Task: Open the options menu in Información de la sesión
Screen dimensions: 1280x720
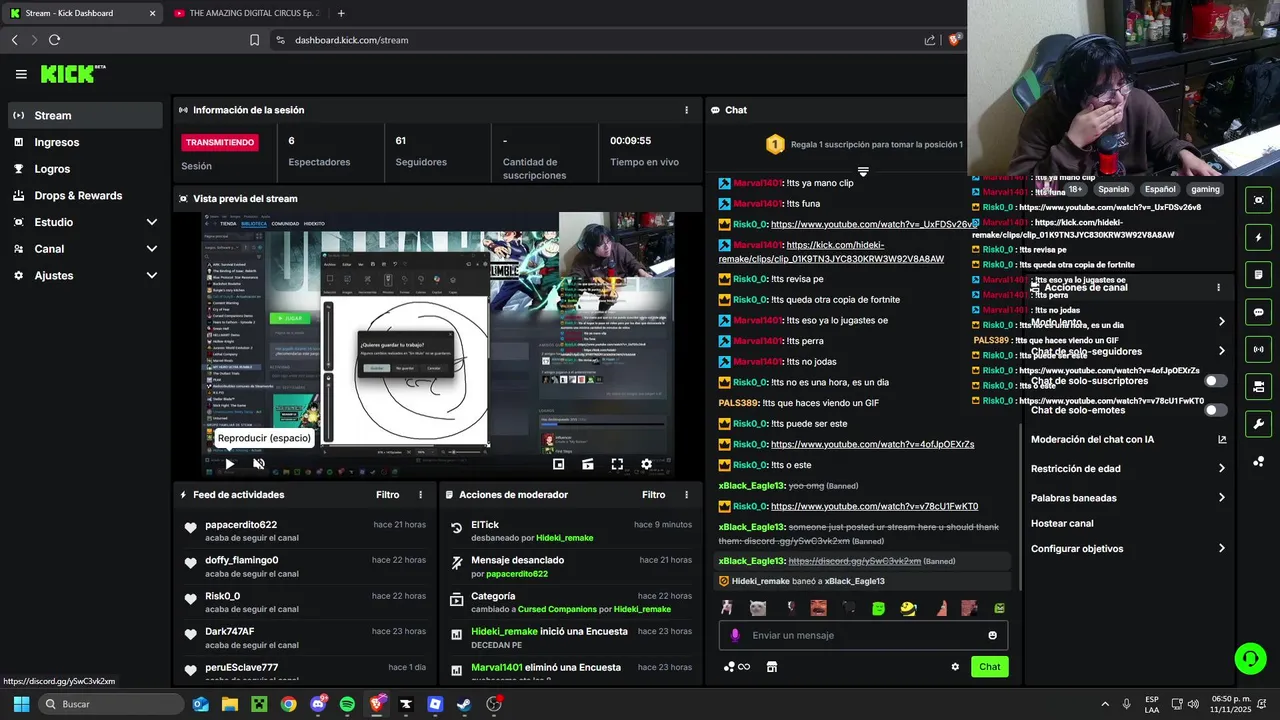Action: pyautogui.click(x=686, y=110)
